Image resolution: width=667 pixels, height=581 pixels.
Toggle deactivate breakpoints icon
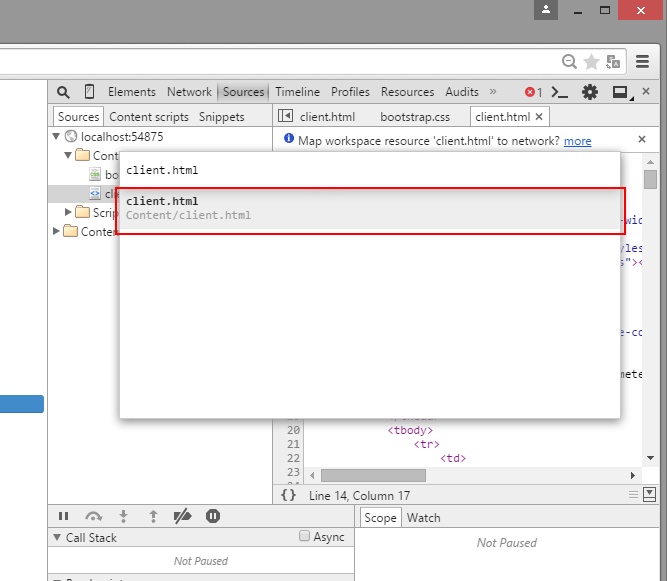click(182, 516)
